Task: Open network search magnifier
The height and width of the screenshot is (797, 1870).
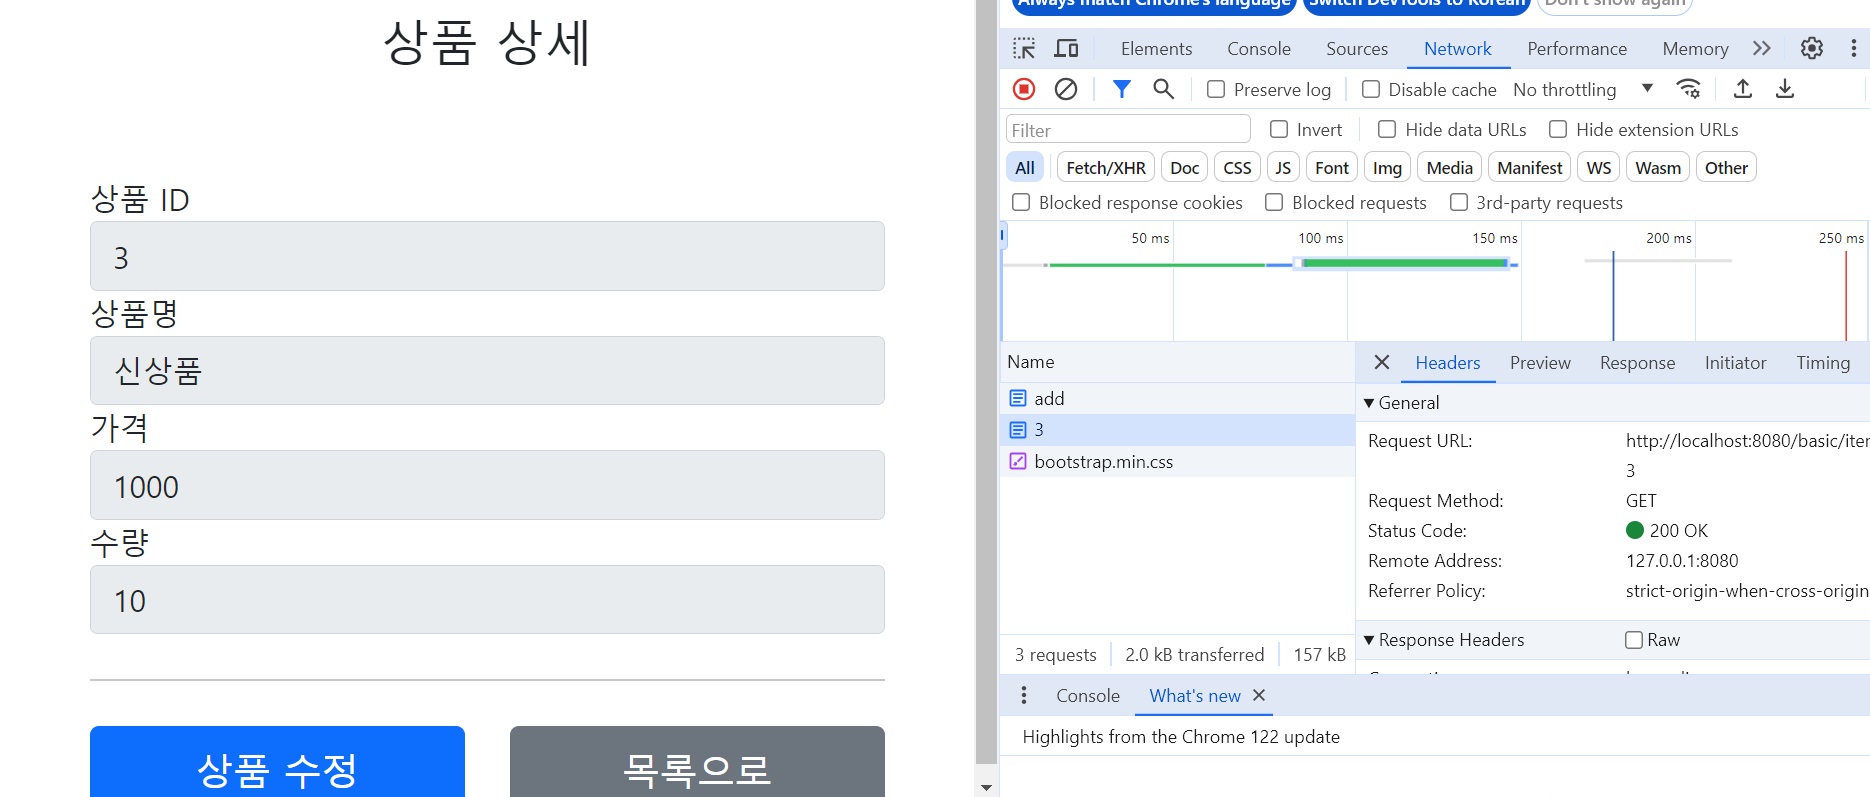Action: point(1163,89)
